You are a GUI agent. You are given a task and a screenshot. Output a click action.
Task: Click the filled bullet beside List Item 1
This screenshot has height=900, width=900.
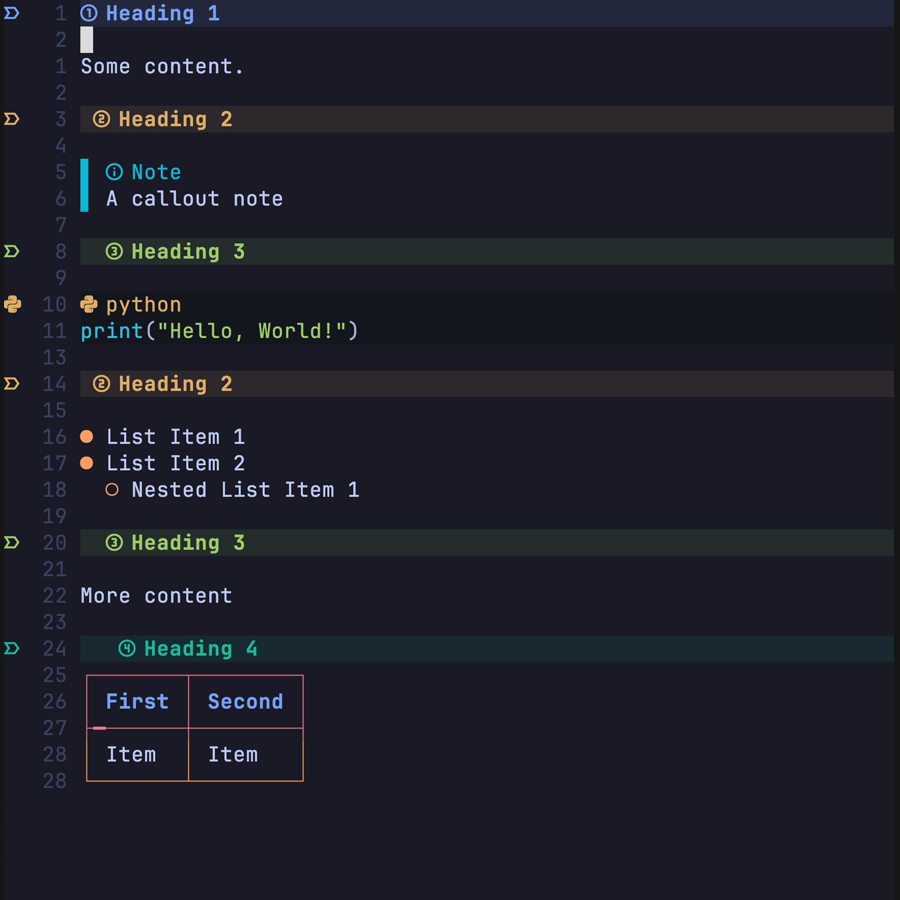pyautogui.click(x=86, y=437)
